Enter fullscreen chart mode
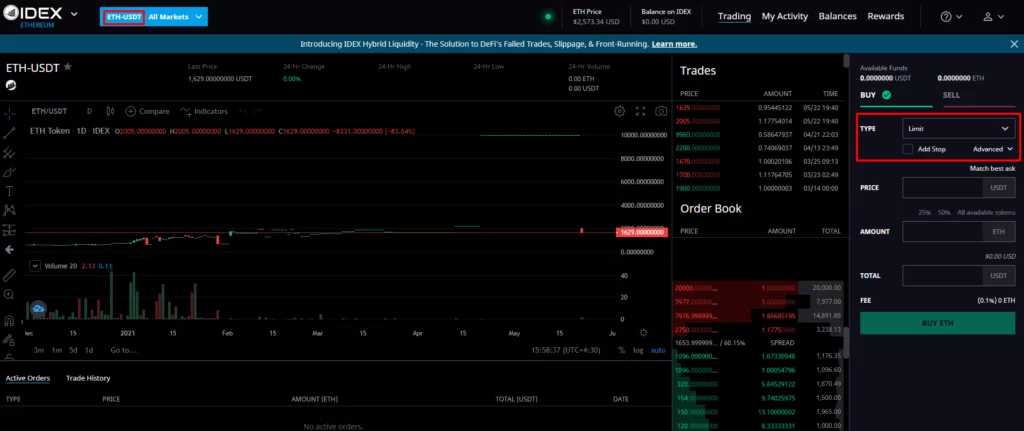The image size is (1024, 431). click(640, 111)
